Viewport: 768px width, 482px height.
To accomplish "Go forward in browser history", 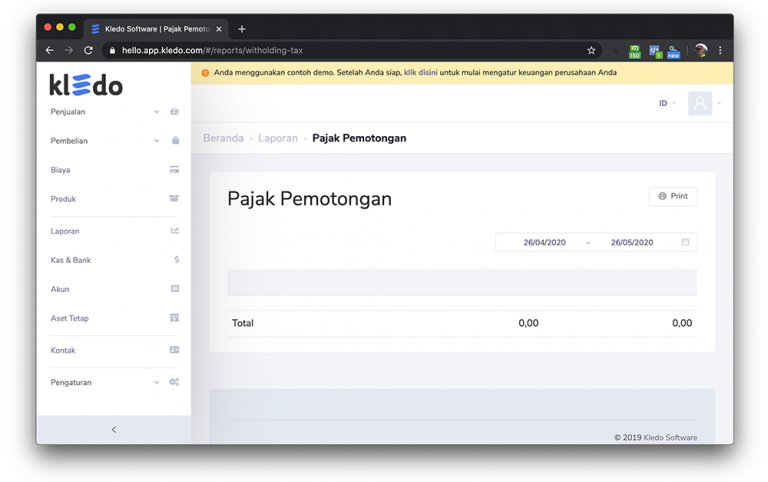I will pos(69,50).
